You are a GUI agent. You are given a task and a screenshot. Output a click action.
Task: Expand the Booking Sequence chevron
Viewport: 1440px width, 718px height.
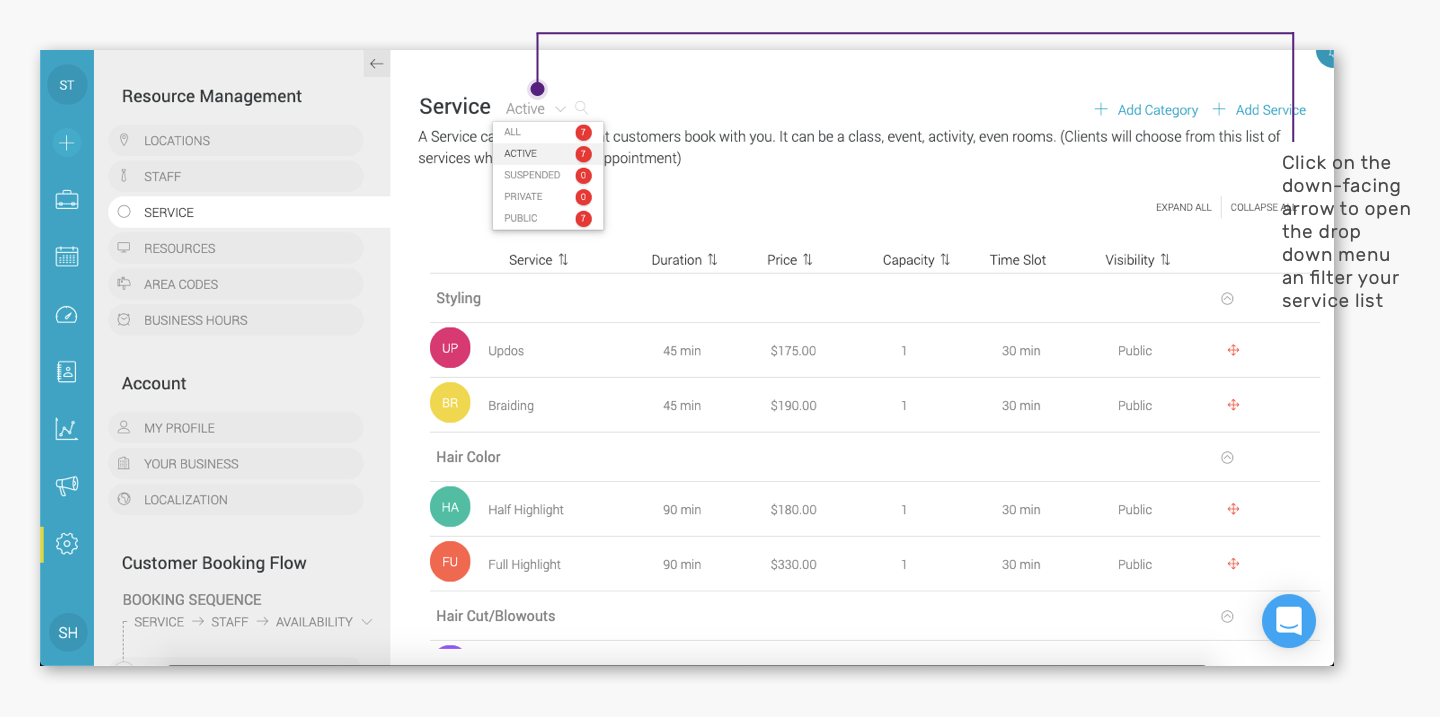367,622
